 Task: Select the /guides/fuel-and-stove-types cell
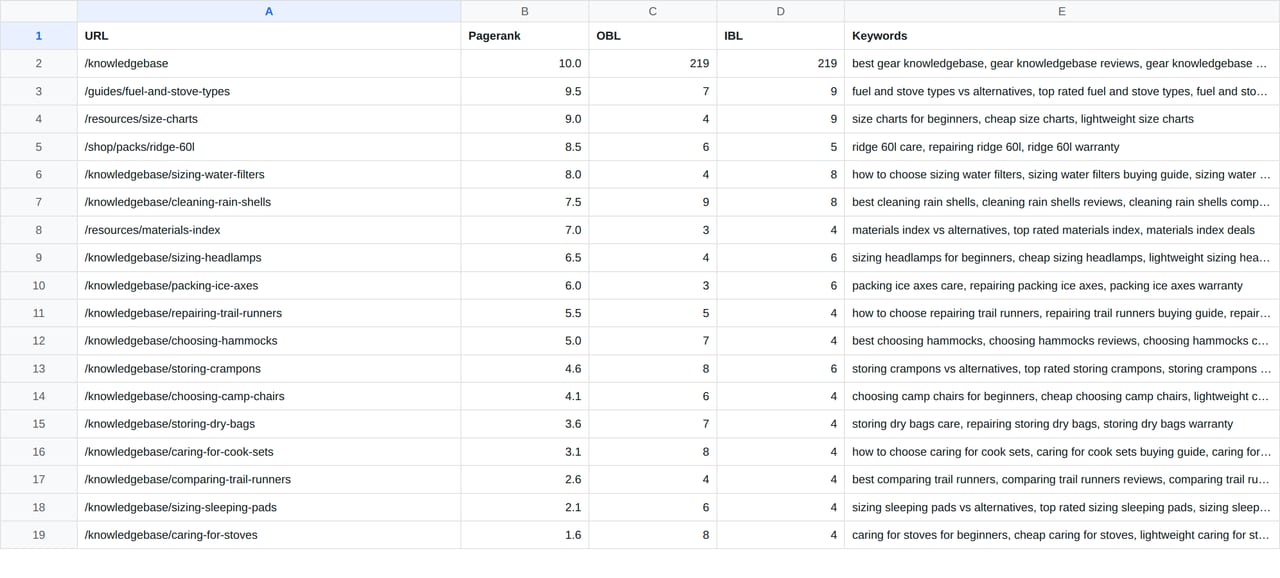[x=269, y=91]
